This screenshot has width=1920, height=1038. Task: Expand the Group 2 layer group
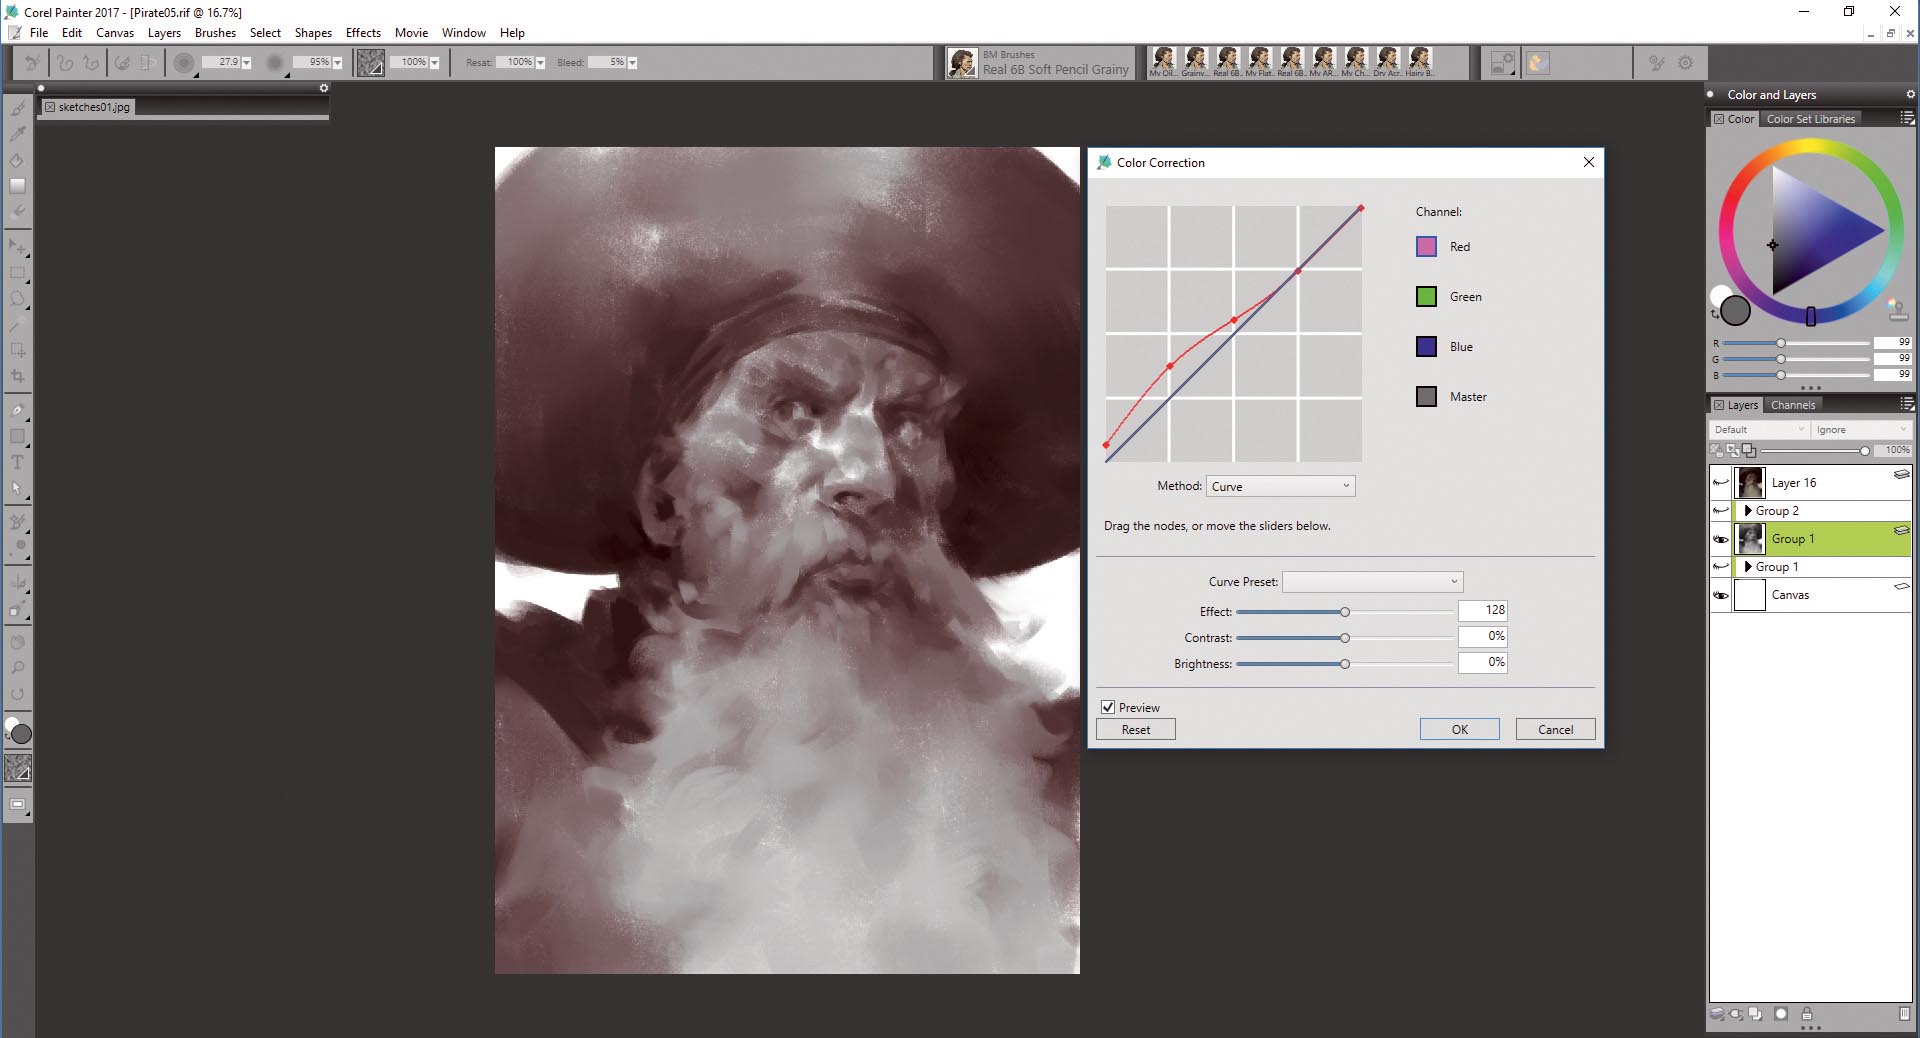[1747, 511]
